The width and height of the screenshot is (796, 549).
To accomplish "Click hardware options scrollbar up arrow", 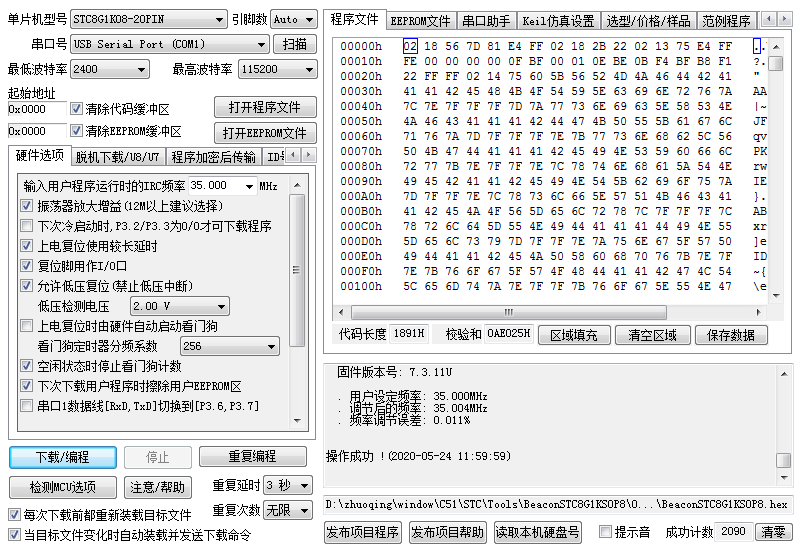I will [x=297, y=185].
